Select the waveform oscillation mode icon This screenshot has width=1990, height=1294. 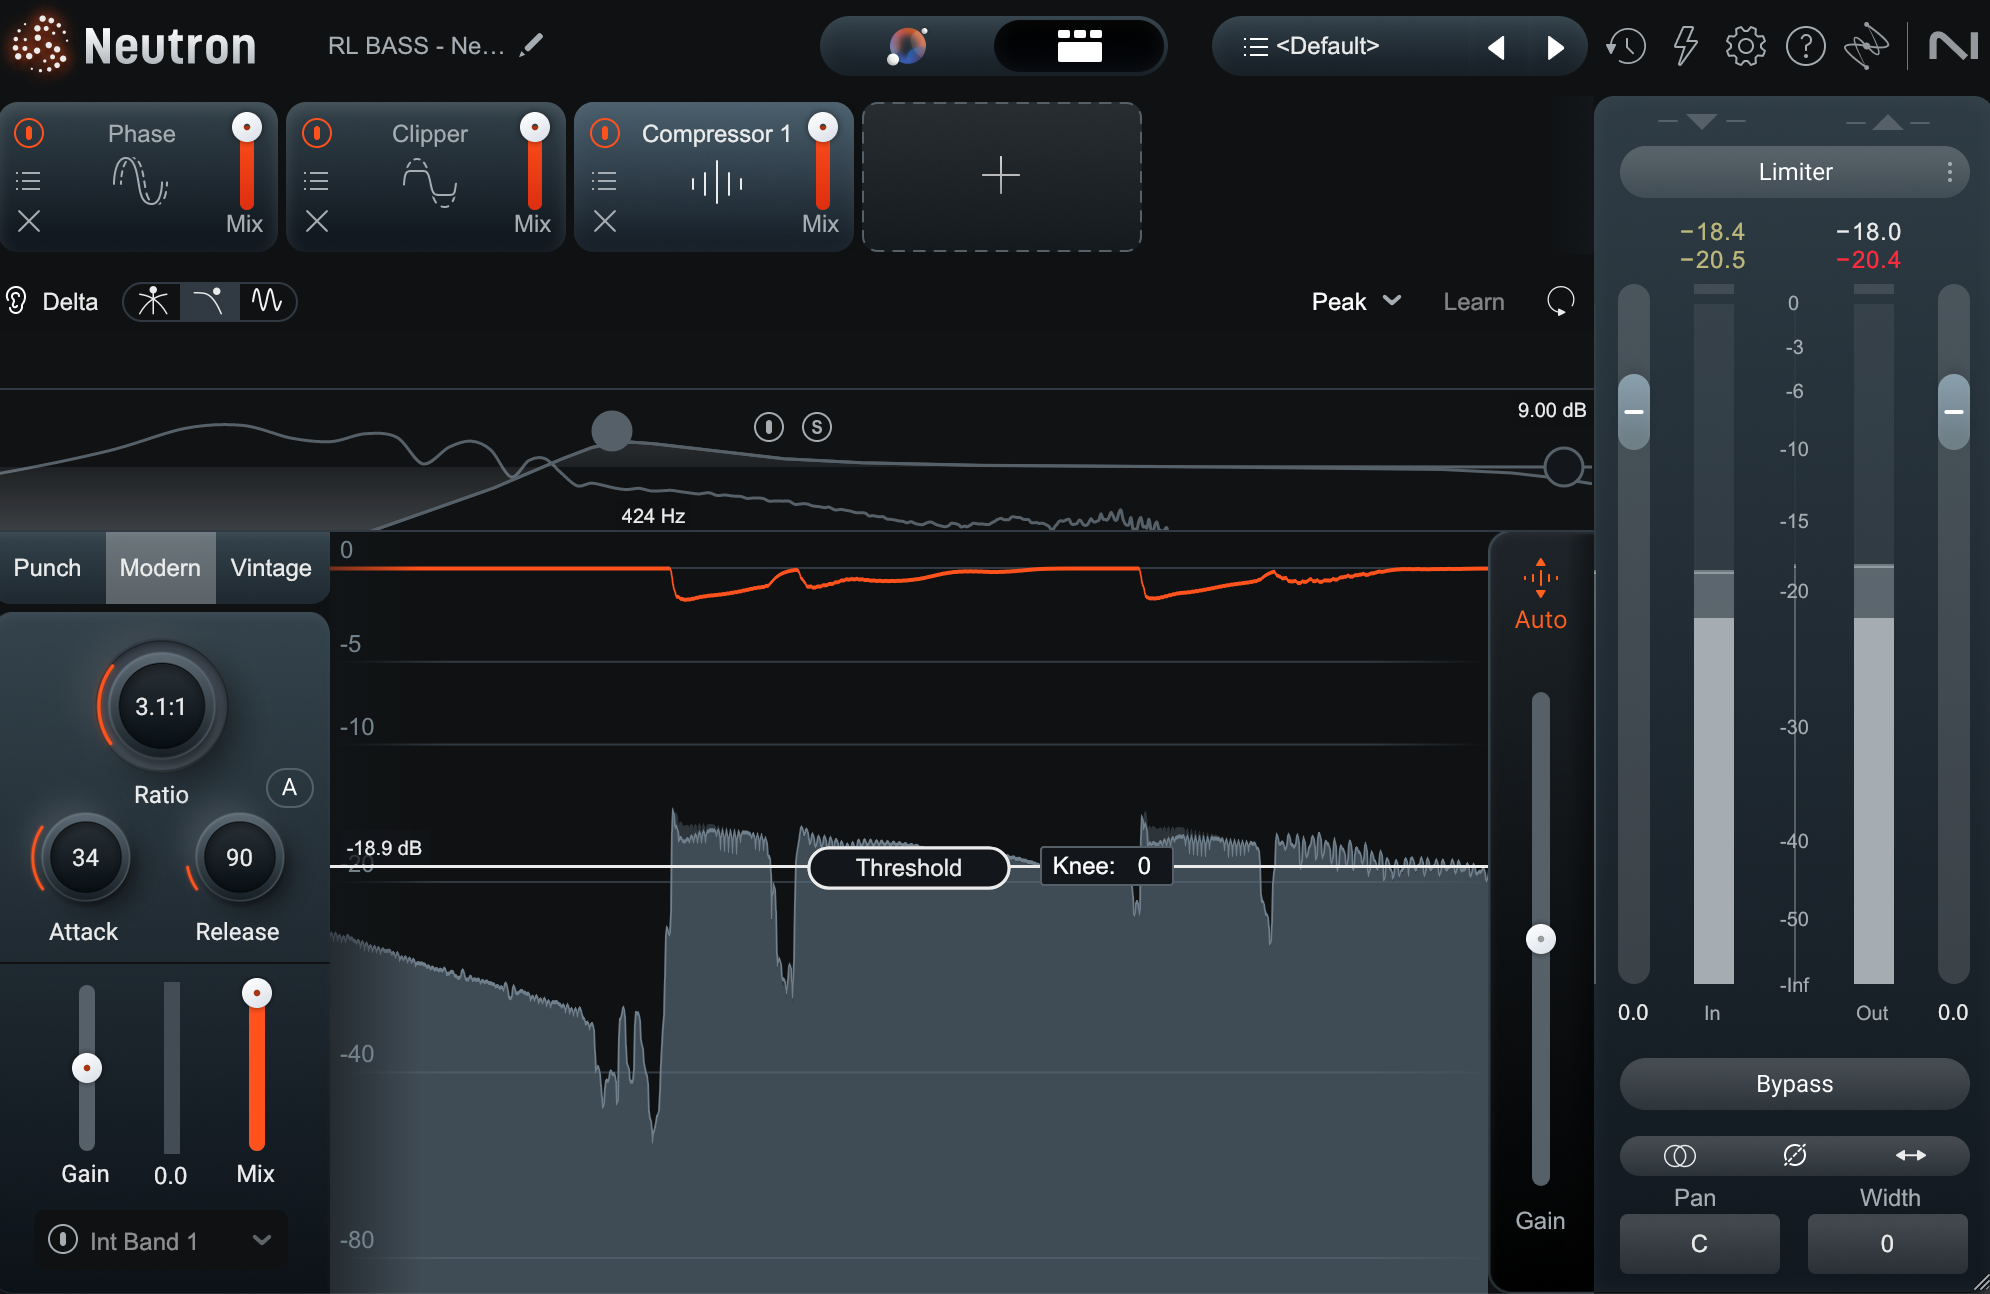[267, 301]
